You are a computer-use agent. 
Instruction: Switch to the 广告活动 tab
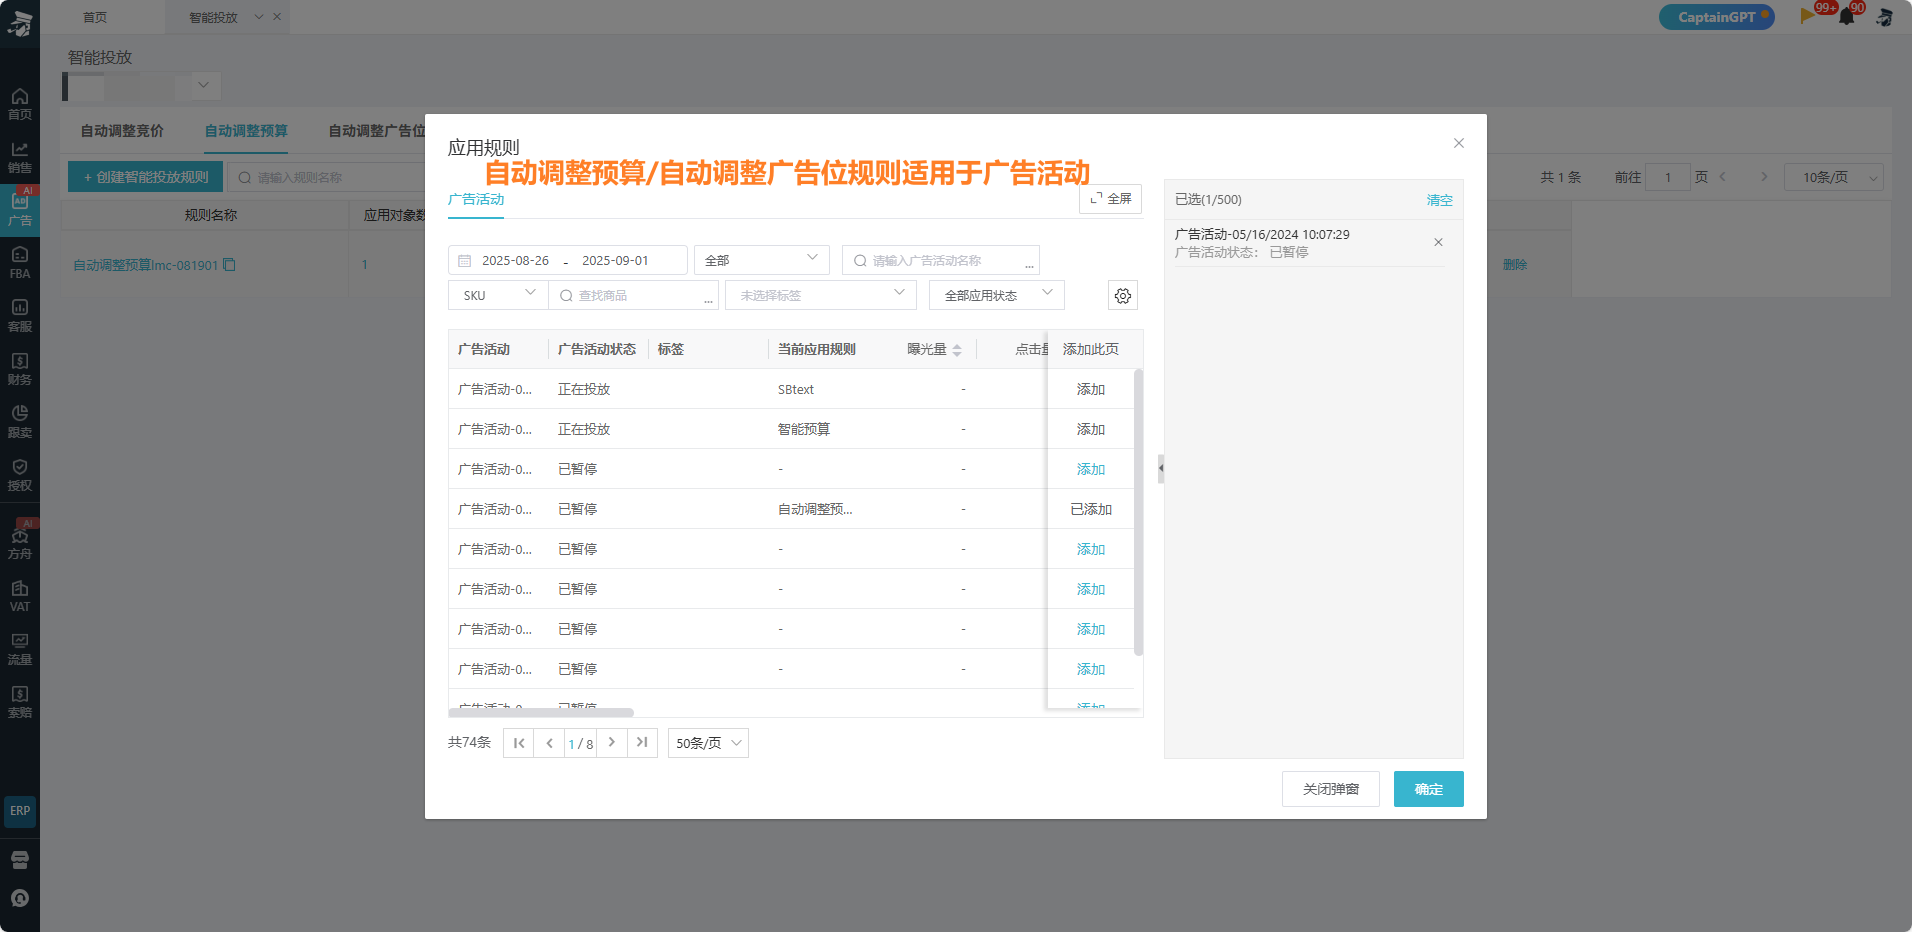click(x=476, y=199)
